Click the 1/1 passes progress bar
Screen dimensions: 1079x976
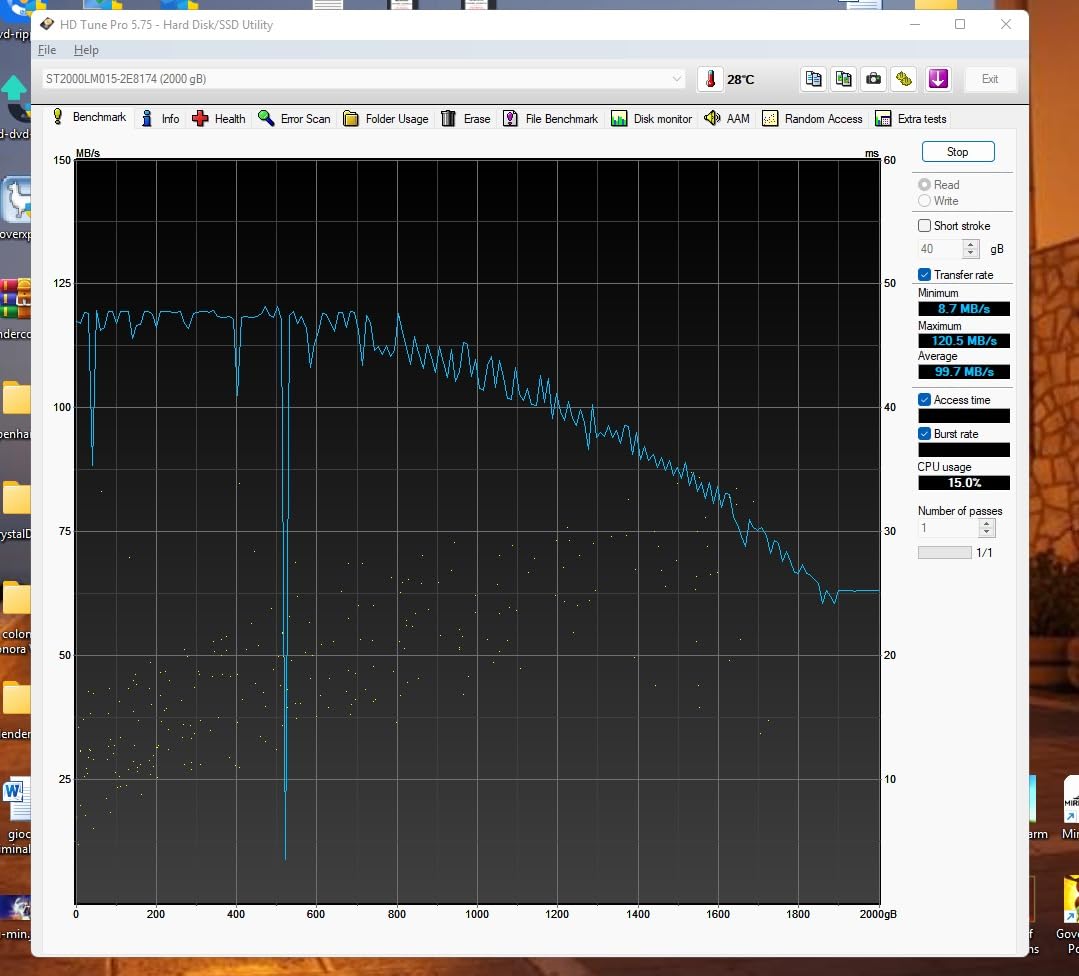[945, 553]
